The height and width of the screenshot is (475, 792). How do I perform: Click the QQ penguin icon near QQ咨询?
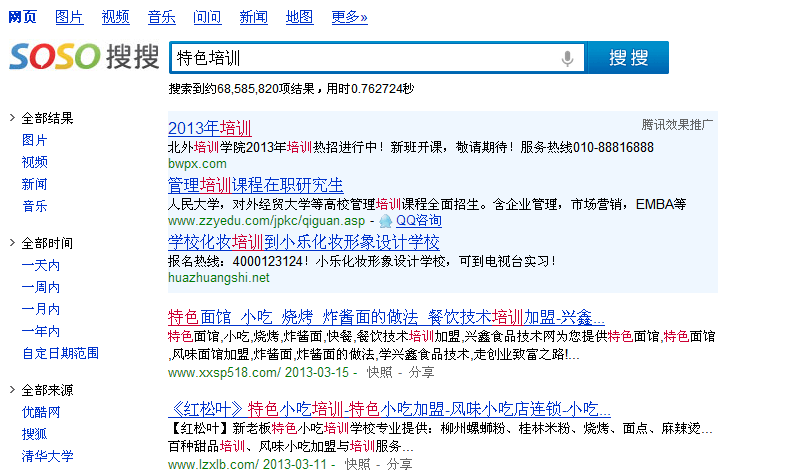click(385, 221)
